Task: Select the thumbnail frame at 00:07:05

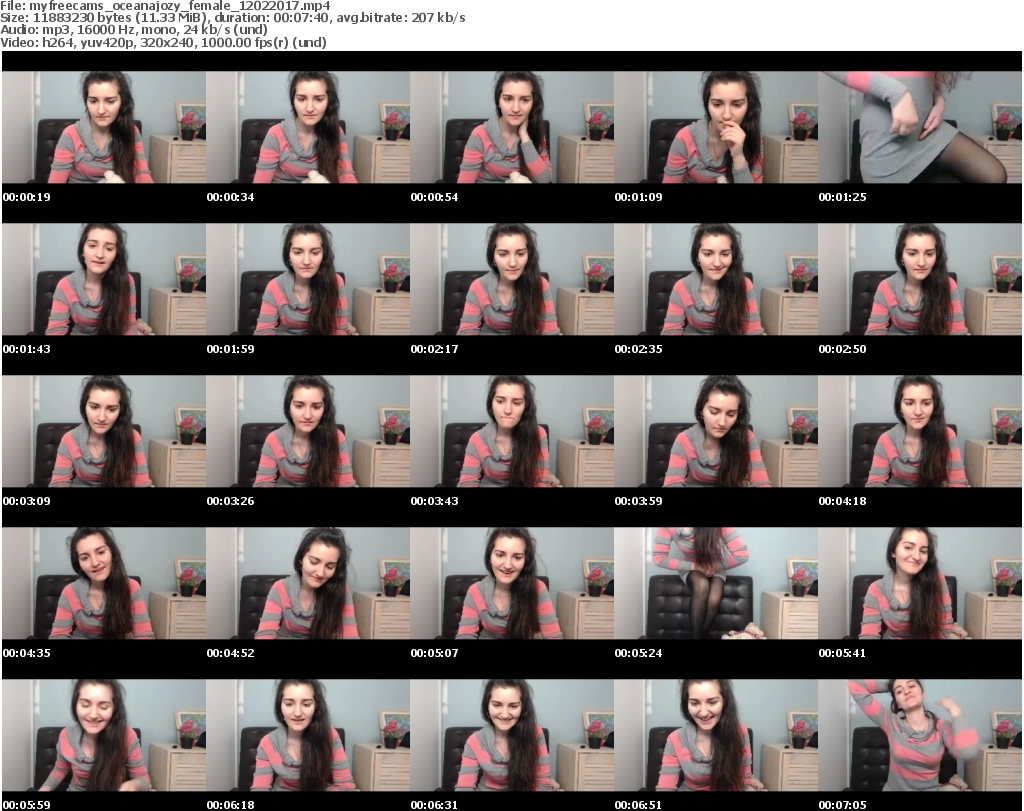Action: [920, 735]
